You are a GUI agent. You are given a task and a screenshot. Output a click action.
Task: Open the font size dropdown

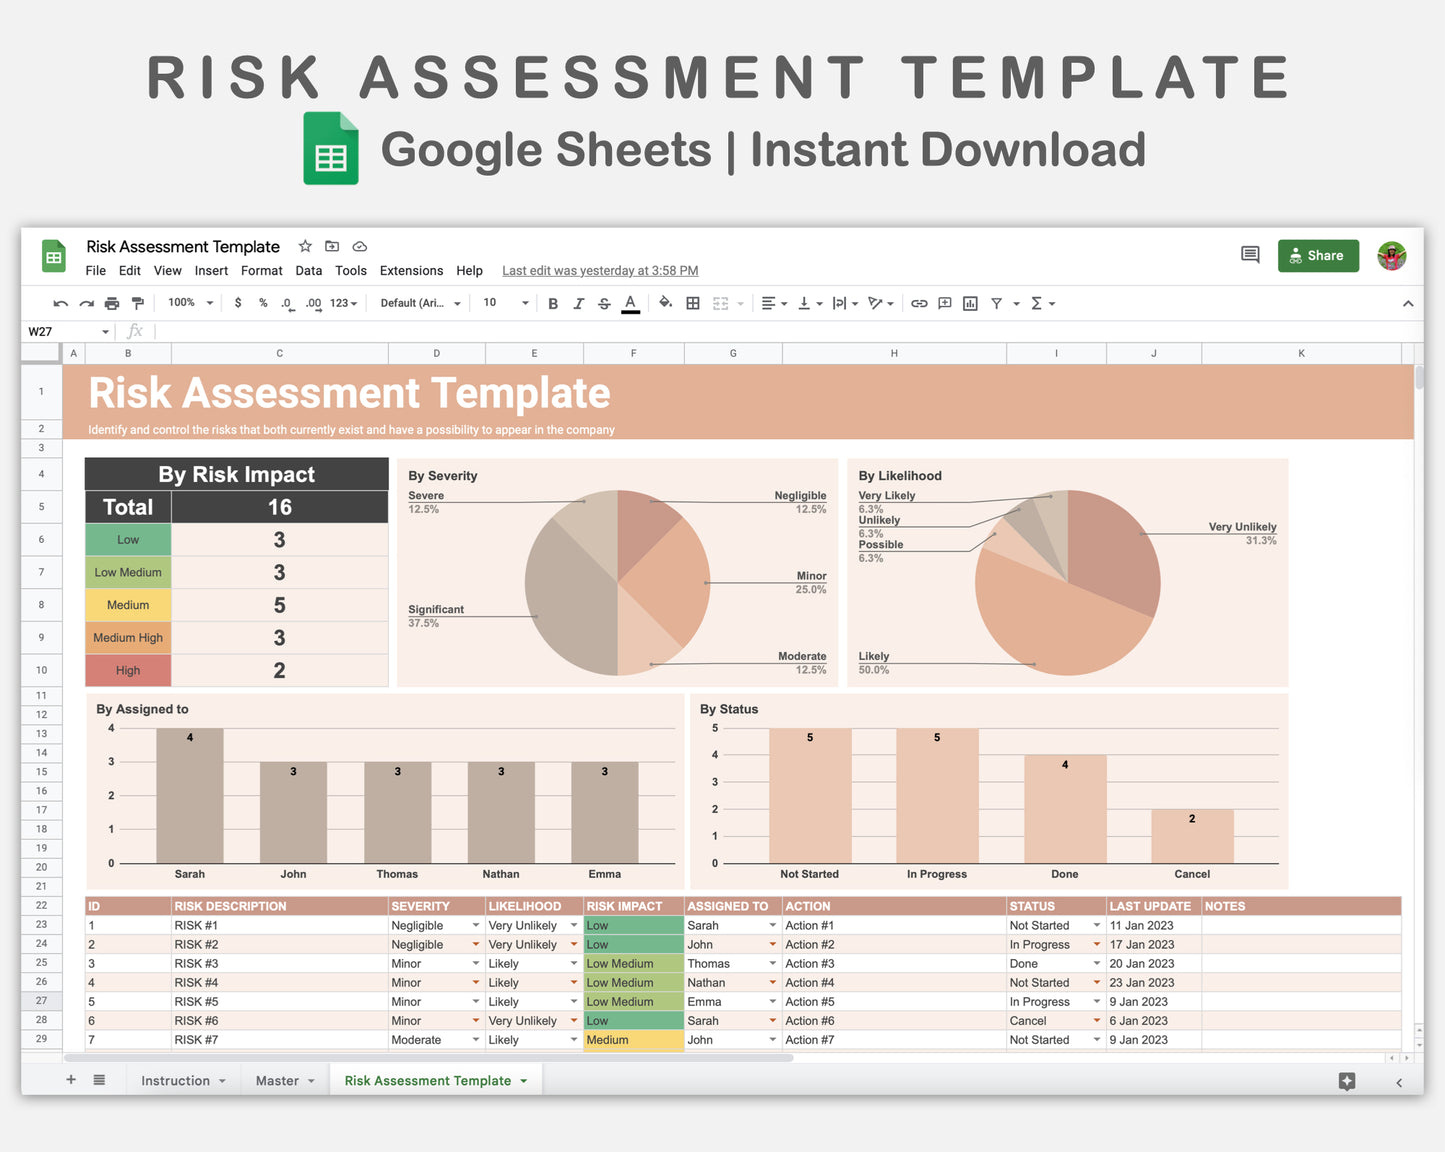(524, 303)
